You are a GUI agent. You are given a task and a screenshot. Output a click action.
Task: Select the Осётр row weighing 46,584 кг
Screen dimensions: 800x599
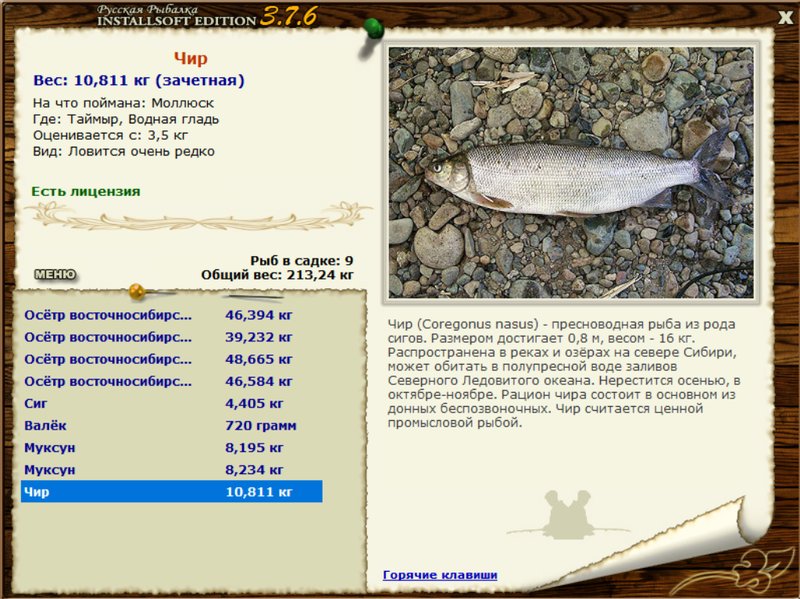pos(171,381)
